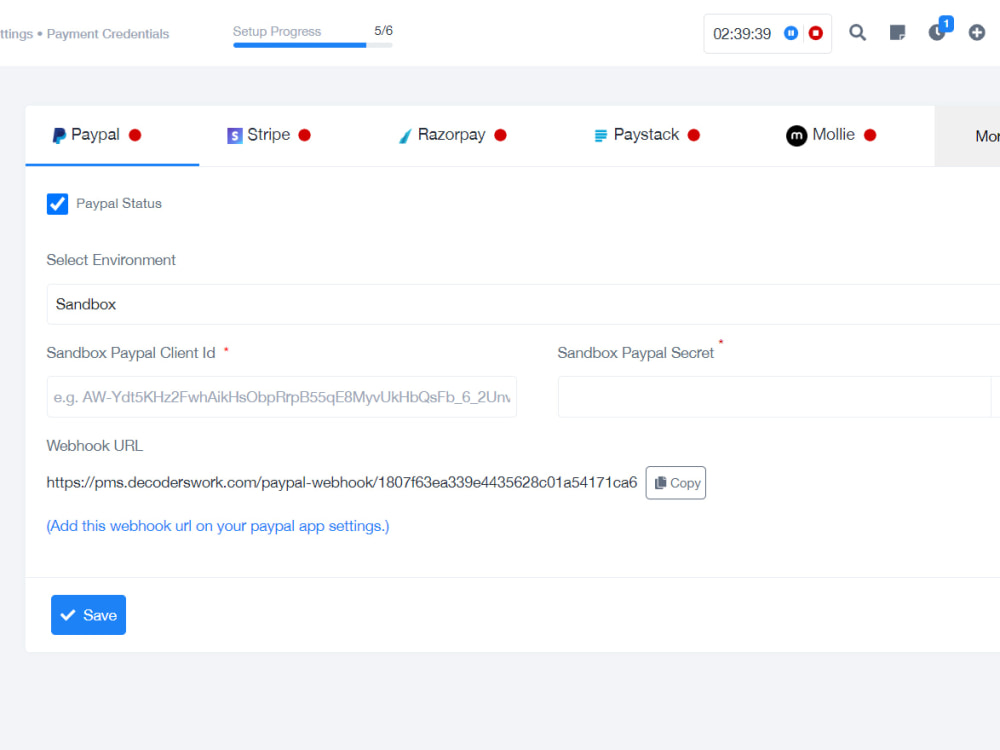Click the webhook URL text

[x=342, y=482]
